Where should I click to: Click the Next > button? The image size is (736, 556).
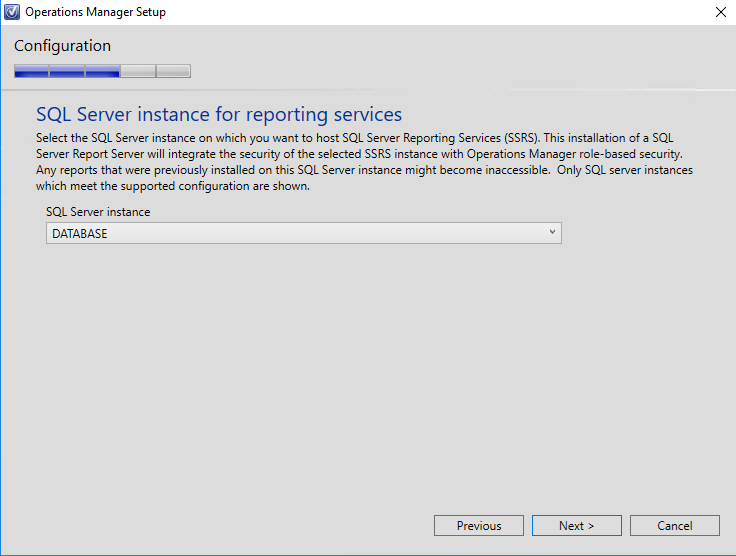(576, 526)
